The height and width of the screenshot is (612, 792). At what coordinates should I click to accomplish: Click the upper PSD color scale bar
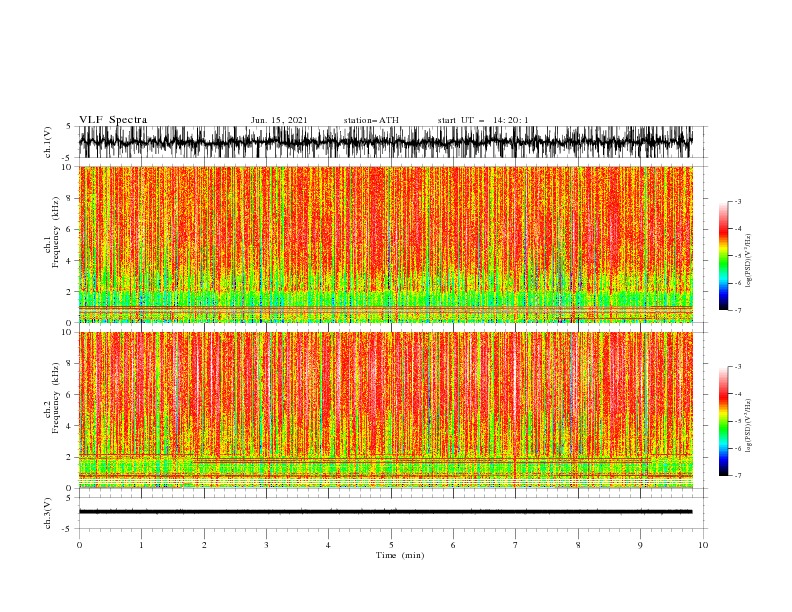[723, 256]
